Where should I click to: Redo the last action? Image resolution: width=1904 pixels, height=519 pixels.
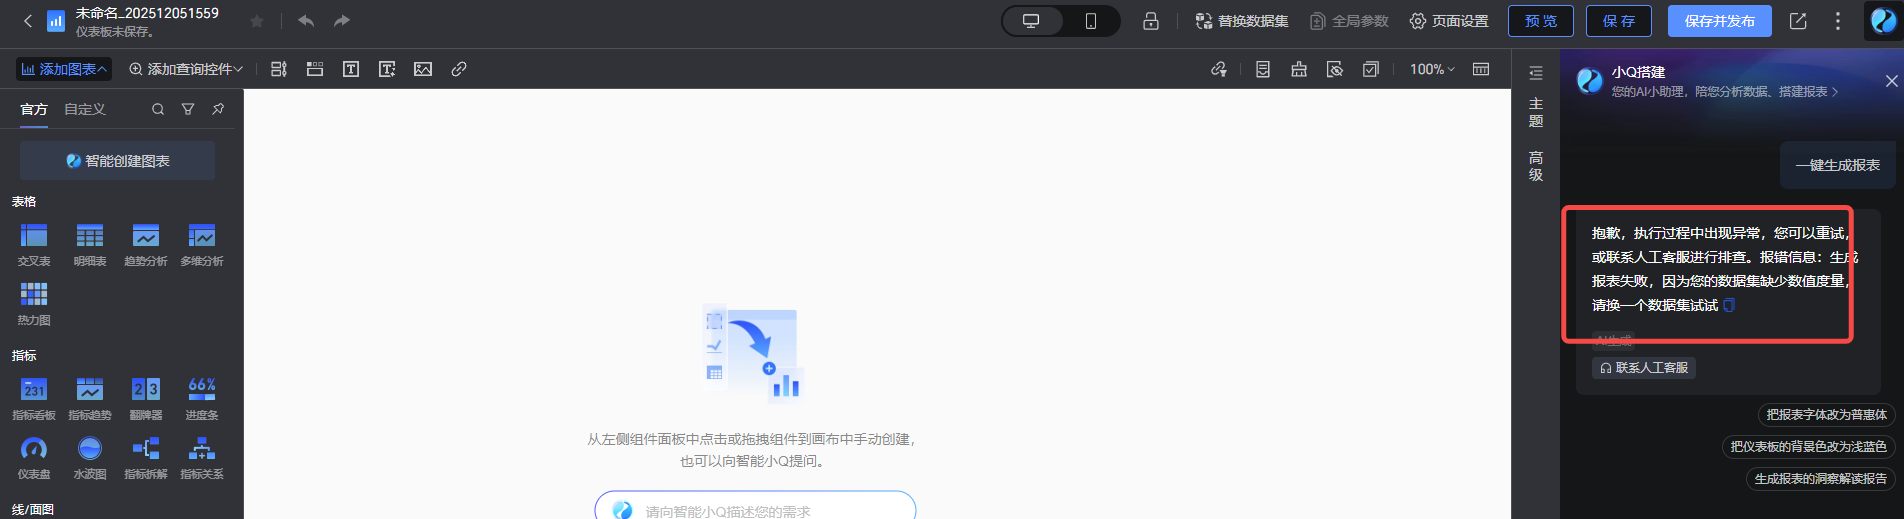pyautogui.click(x=342, y=21)
